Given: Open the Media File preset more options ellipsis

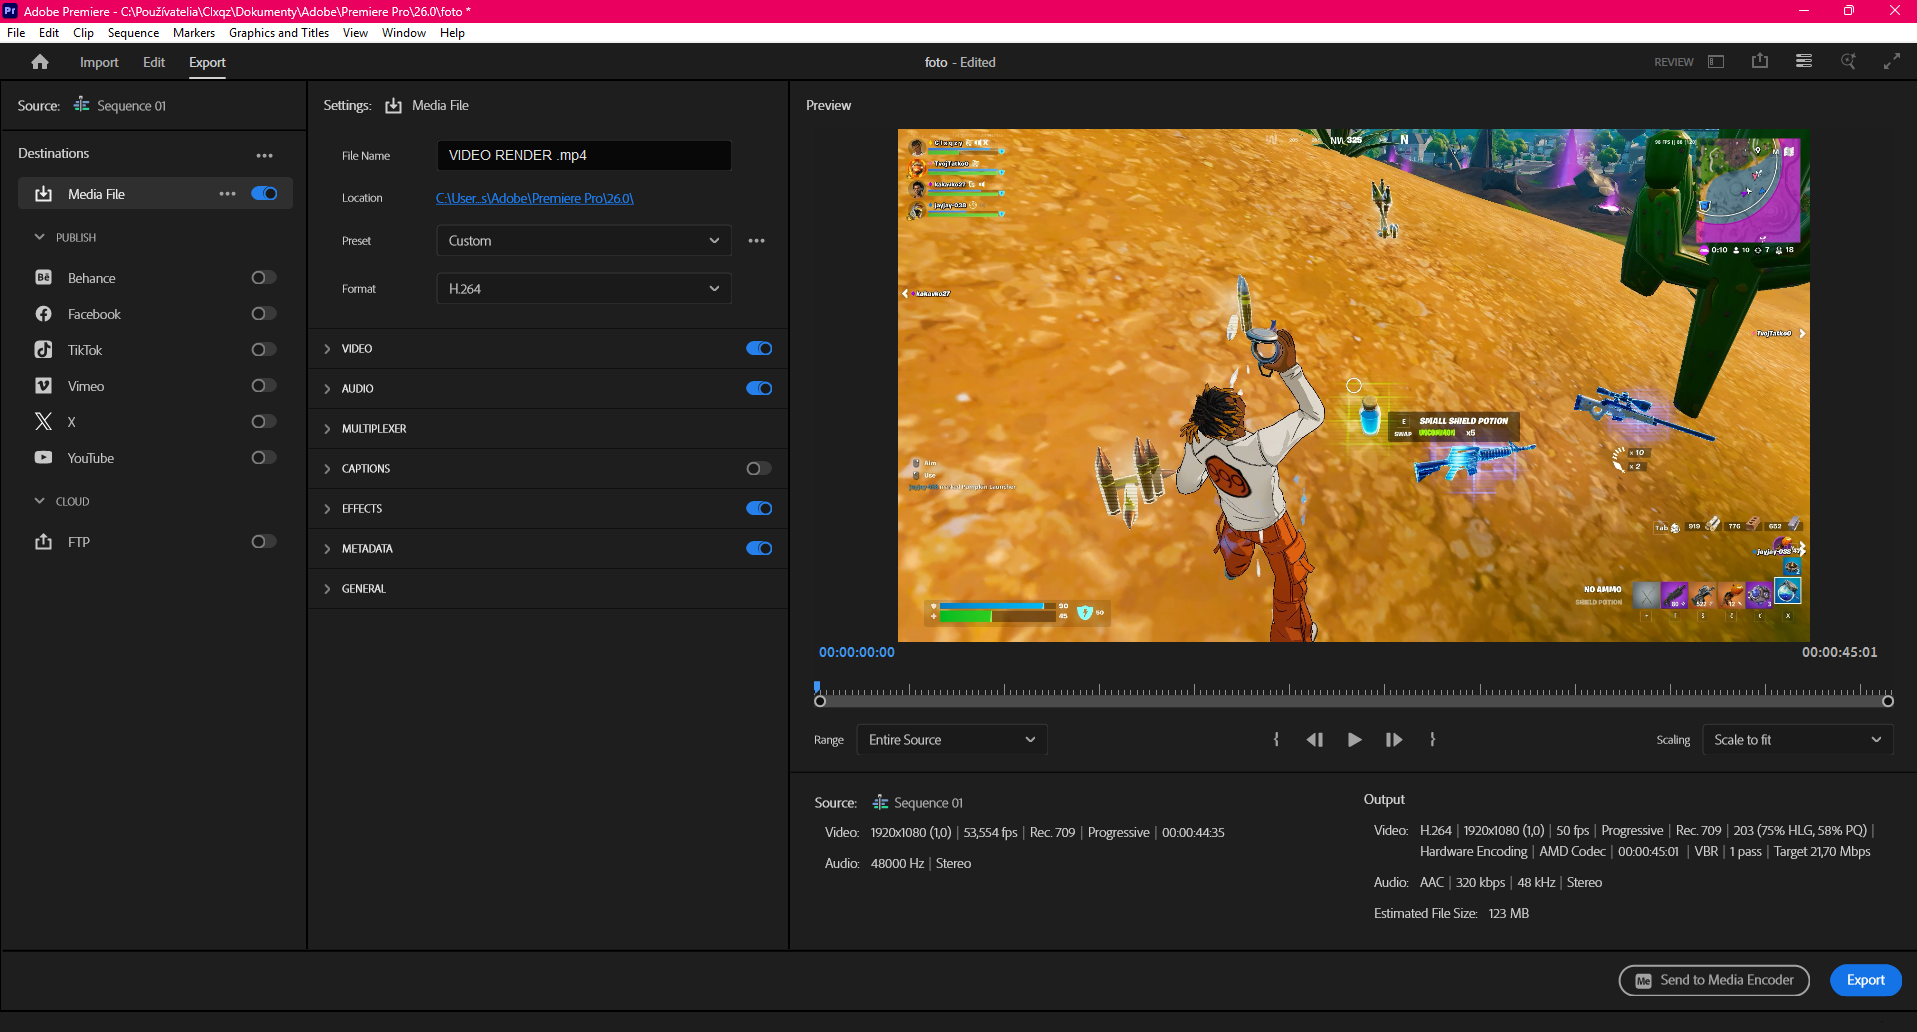Looking at the screenshot, I should pos(757,240).
